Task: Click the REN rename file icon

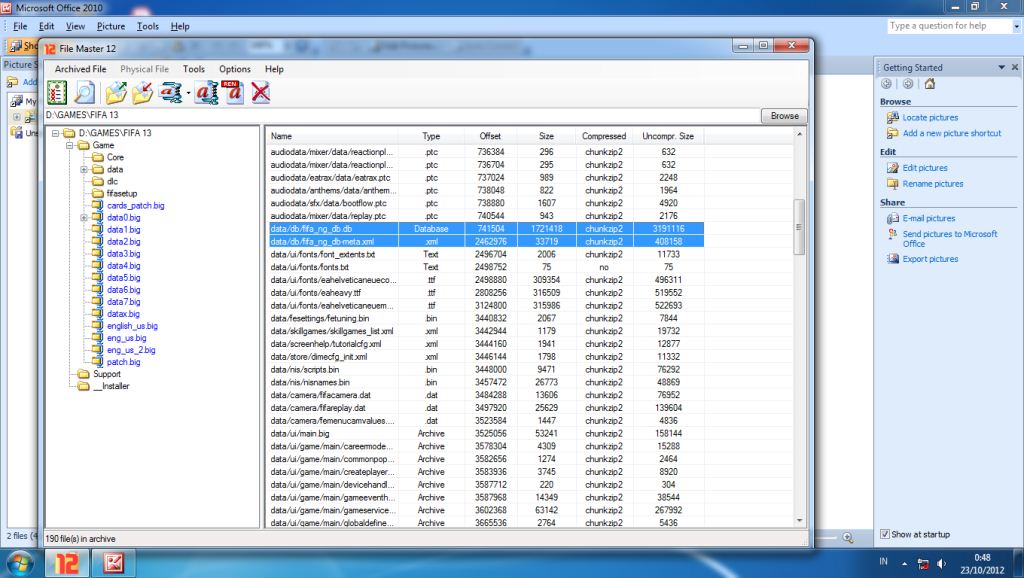Action: (233, 93)
